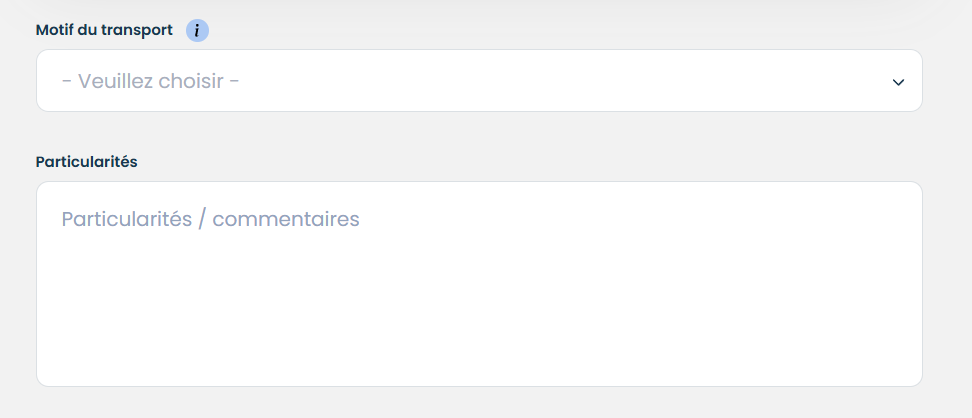Show help tooltip for transport reason
This screenshot has height=418, width=972.
(197, 30)
